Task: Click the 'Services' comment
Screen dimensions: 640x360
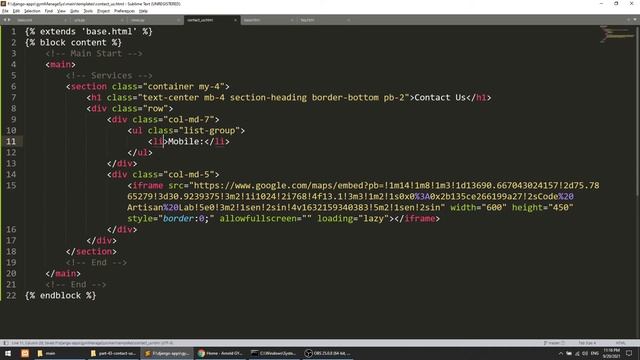Action: [109, 76]
